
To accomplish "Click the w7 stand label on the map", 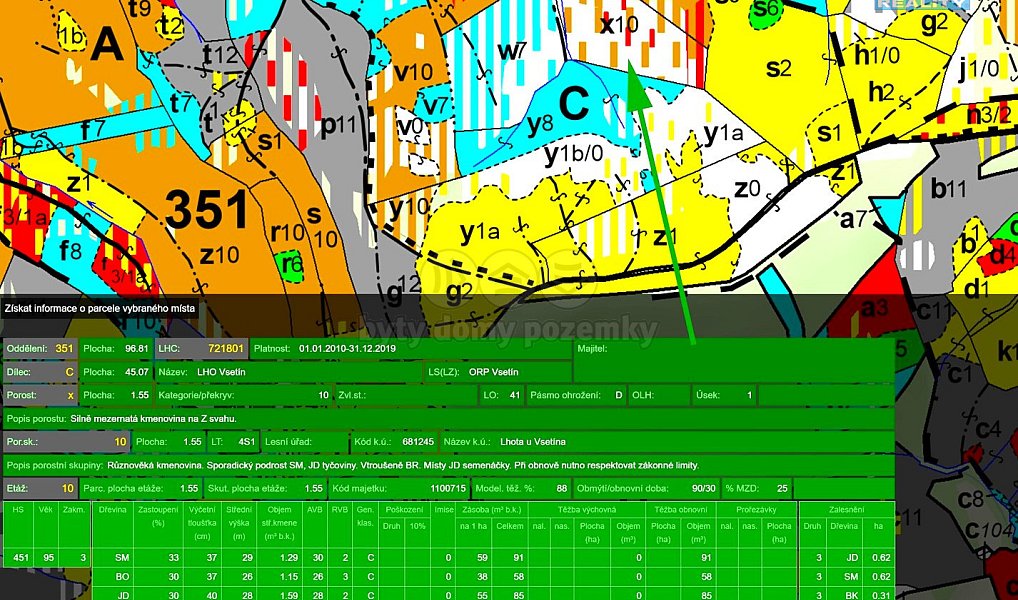I will pos(512,51).
